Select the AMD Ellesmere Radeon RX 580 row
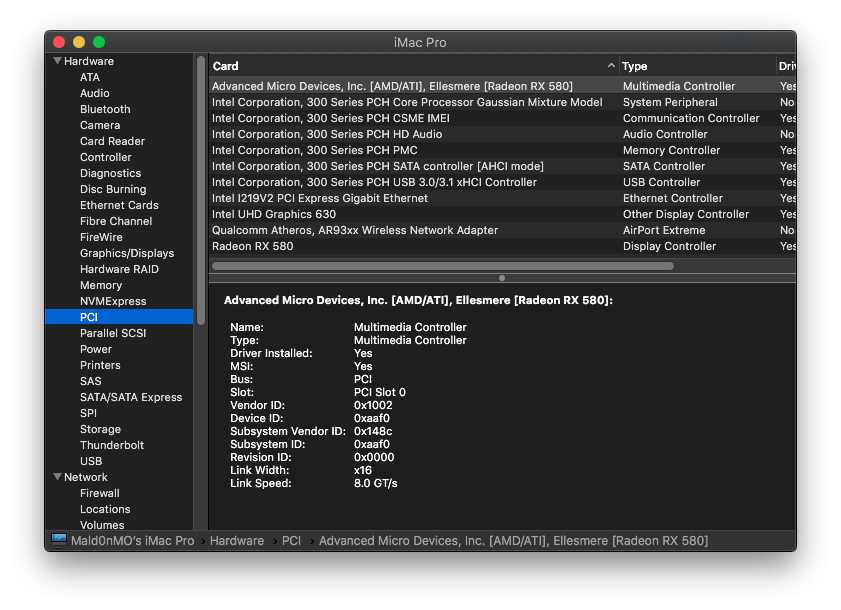Viewport: 841px width, 610px height. pos(502,86)
